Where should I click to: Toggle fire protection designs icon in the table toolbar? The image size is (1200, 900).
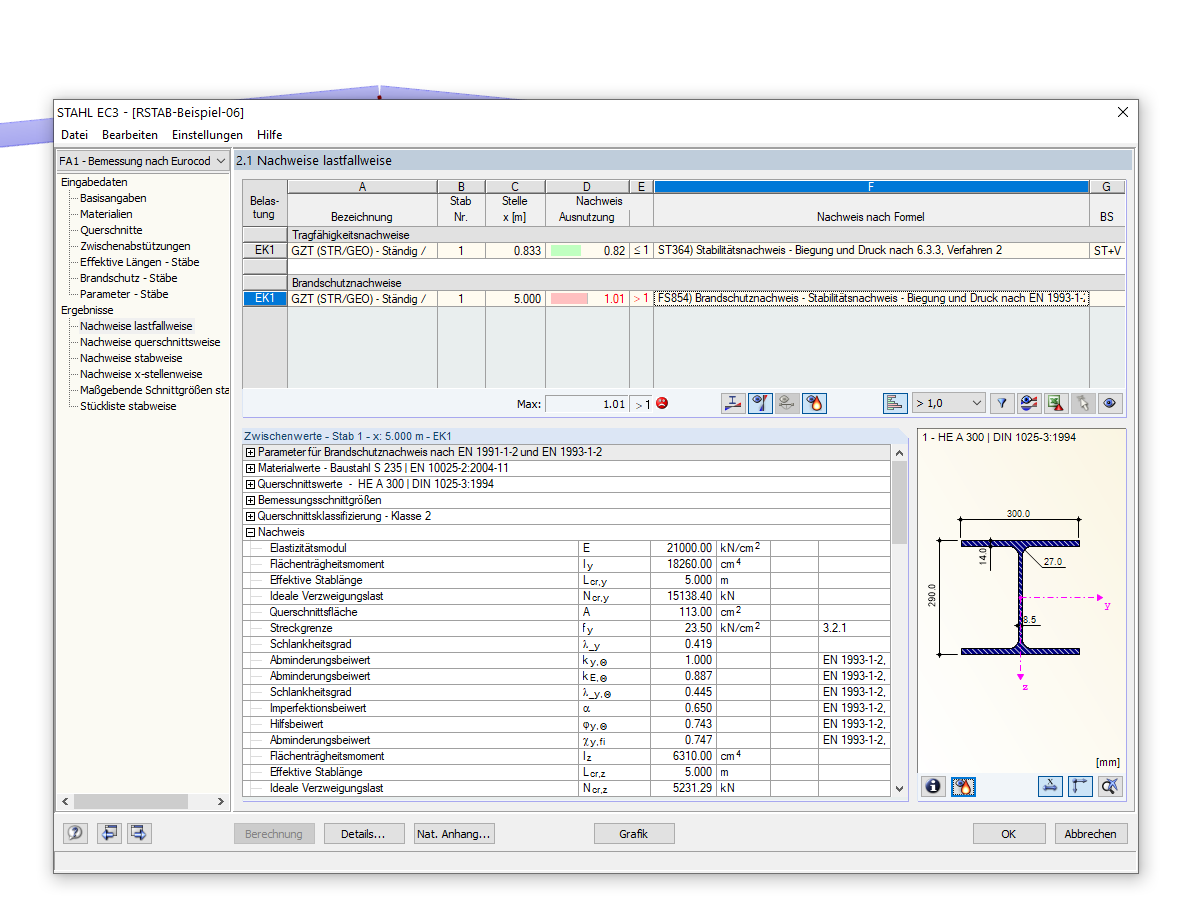814,403
